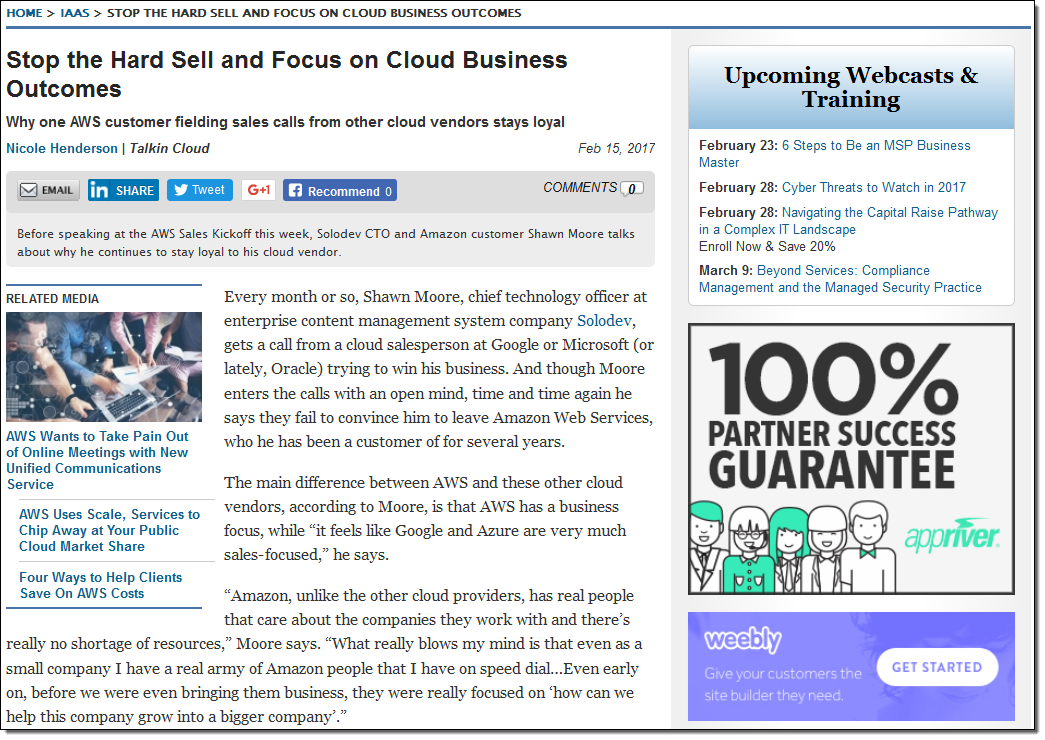Image resolution: width=1045 pixels, height=740 pixels.
Task: Click the Tweet button
Action: pyautogui.click(x=200, y=190)
